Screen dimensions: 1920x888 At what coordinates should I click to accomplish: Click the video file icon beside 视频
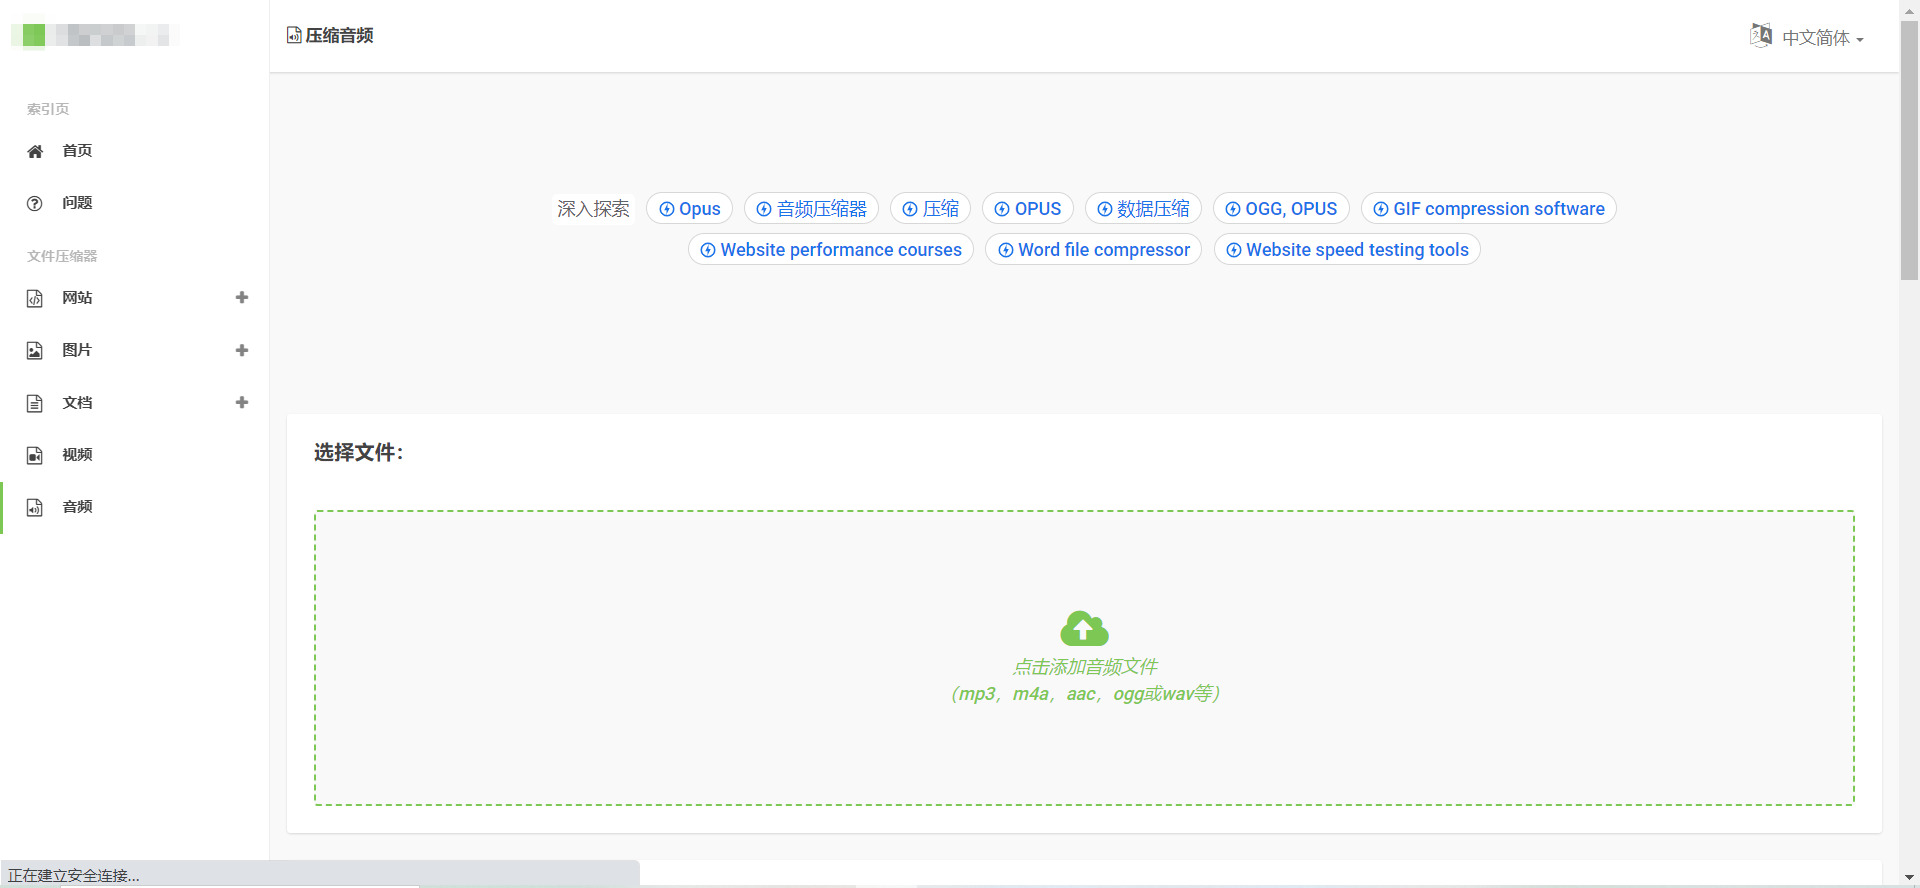(x=35, y=455)
